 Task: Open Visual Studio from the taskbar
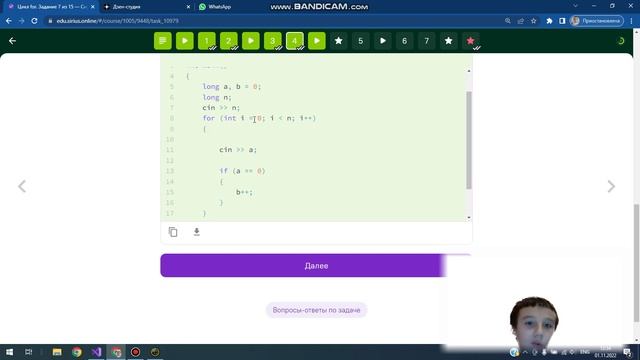pos(96,352)
